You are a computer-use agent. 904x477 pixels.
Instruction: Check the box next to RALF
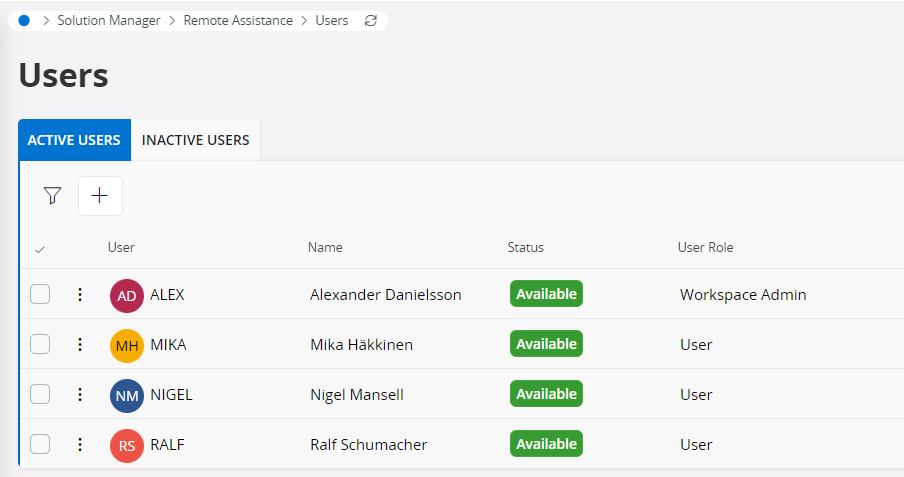40,444
